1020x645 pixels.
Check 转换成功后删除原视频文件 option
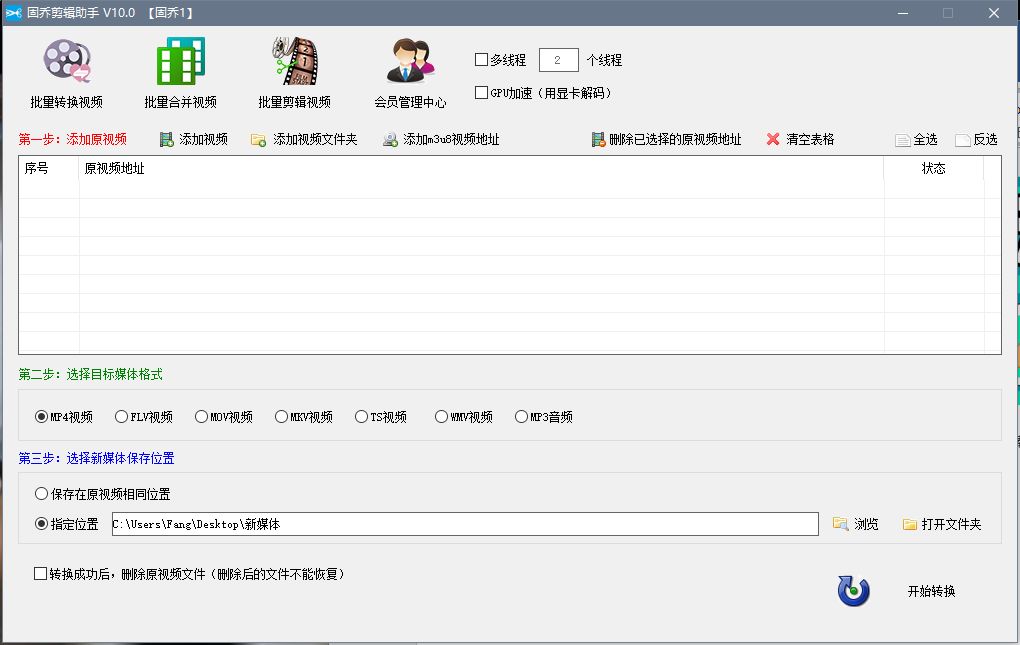click(40, 573)
